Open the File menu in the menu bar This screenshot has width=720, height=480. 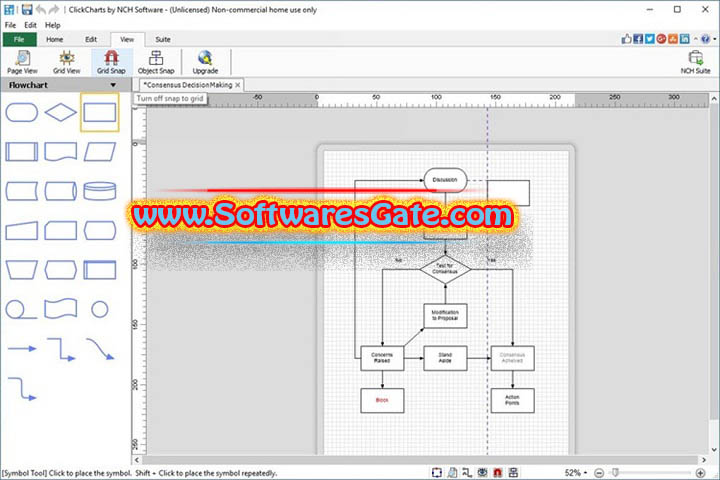pos(10,25)
